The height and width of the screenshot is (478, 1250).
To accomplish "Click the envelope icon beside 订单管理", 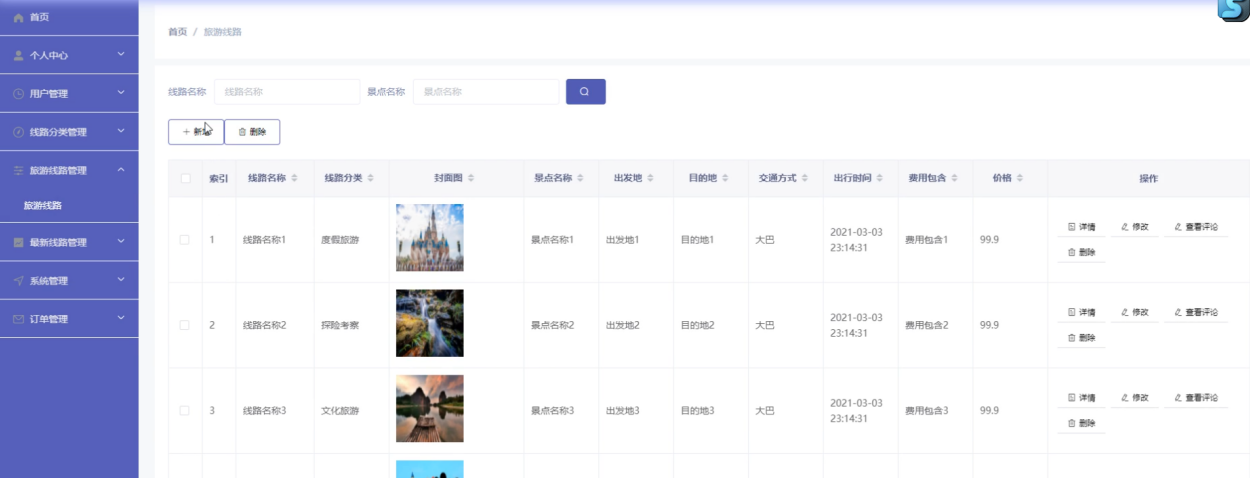I will coord(18,319).
